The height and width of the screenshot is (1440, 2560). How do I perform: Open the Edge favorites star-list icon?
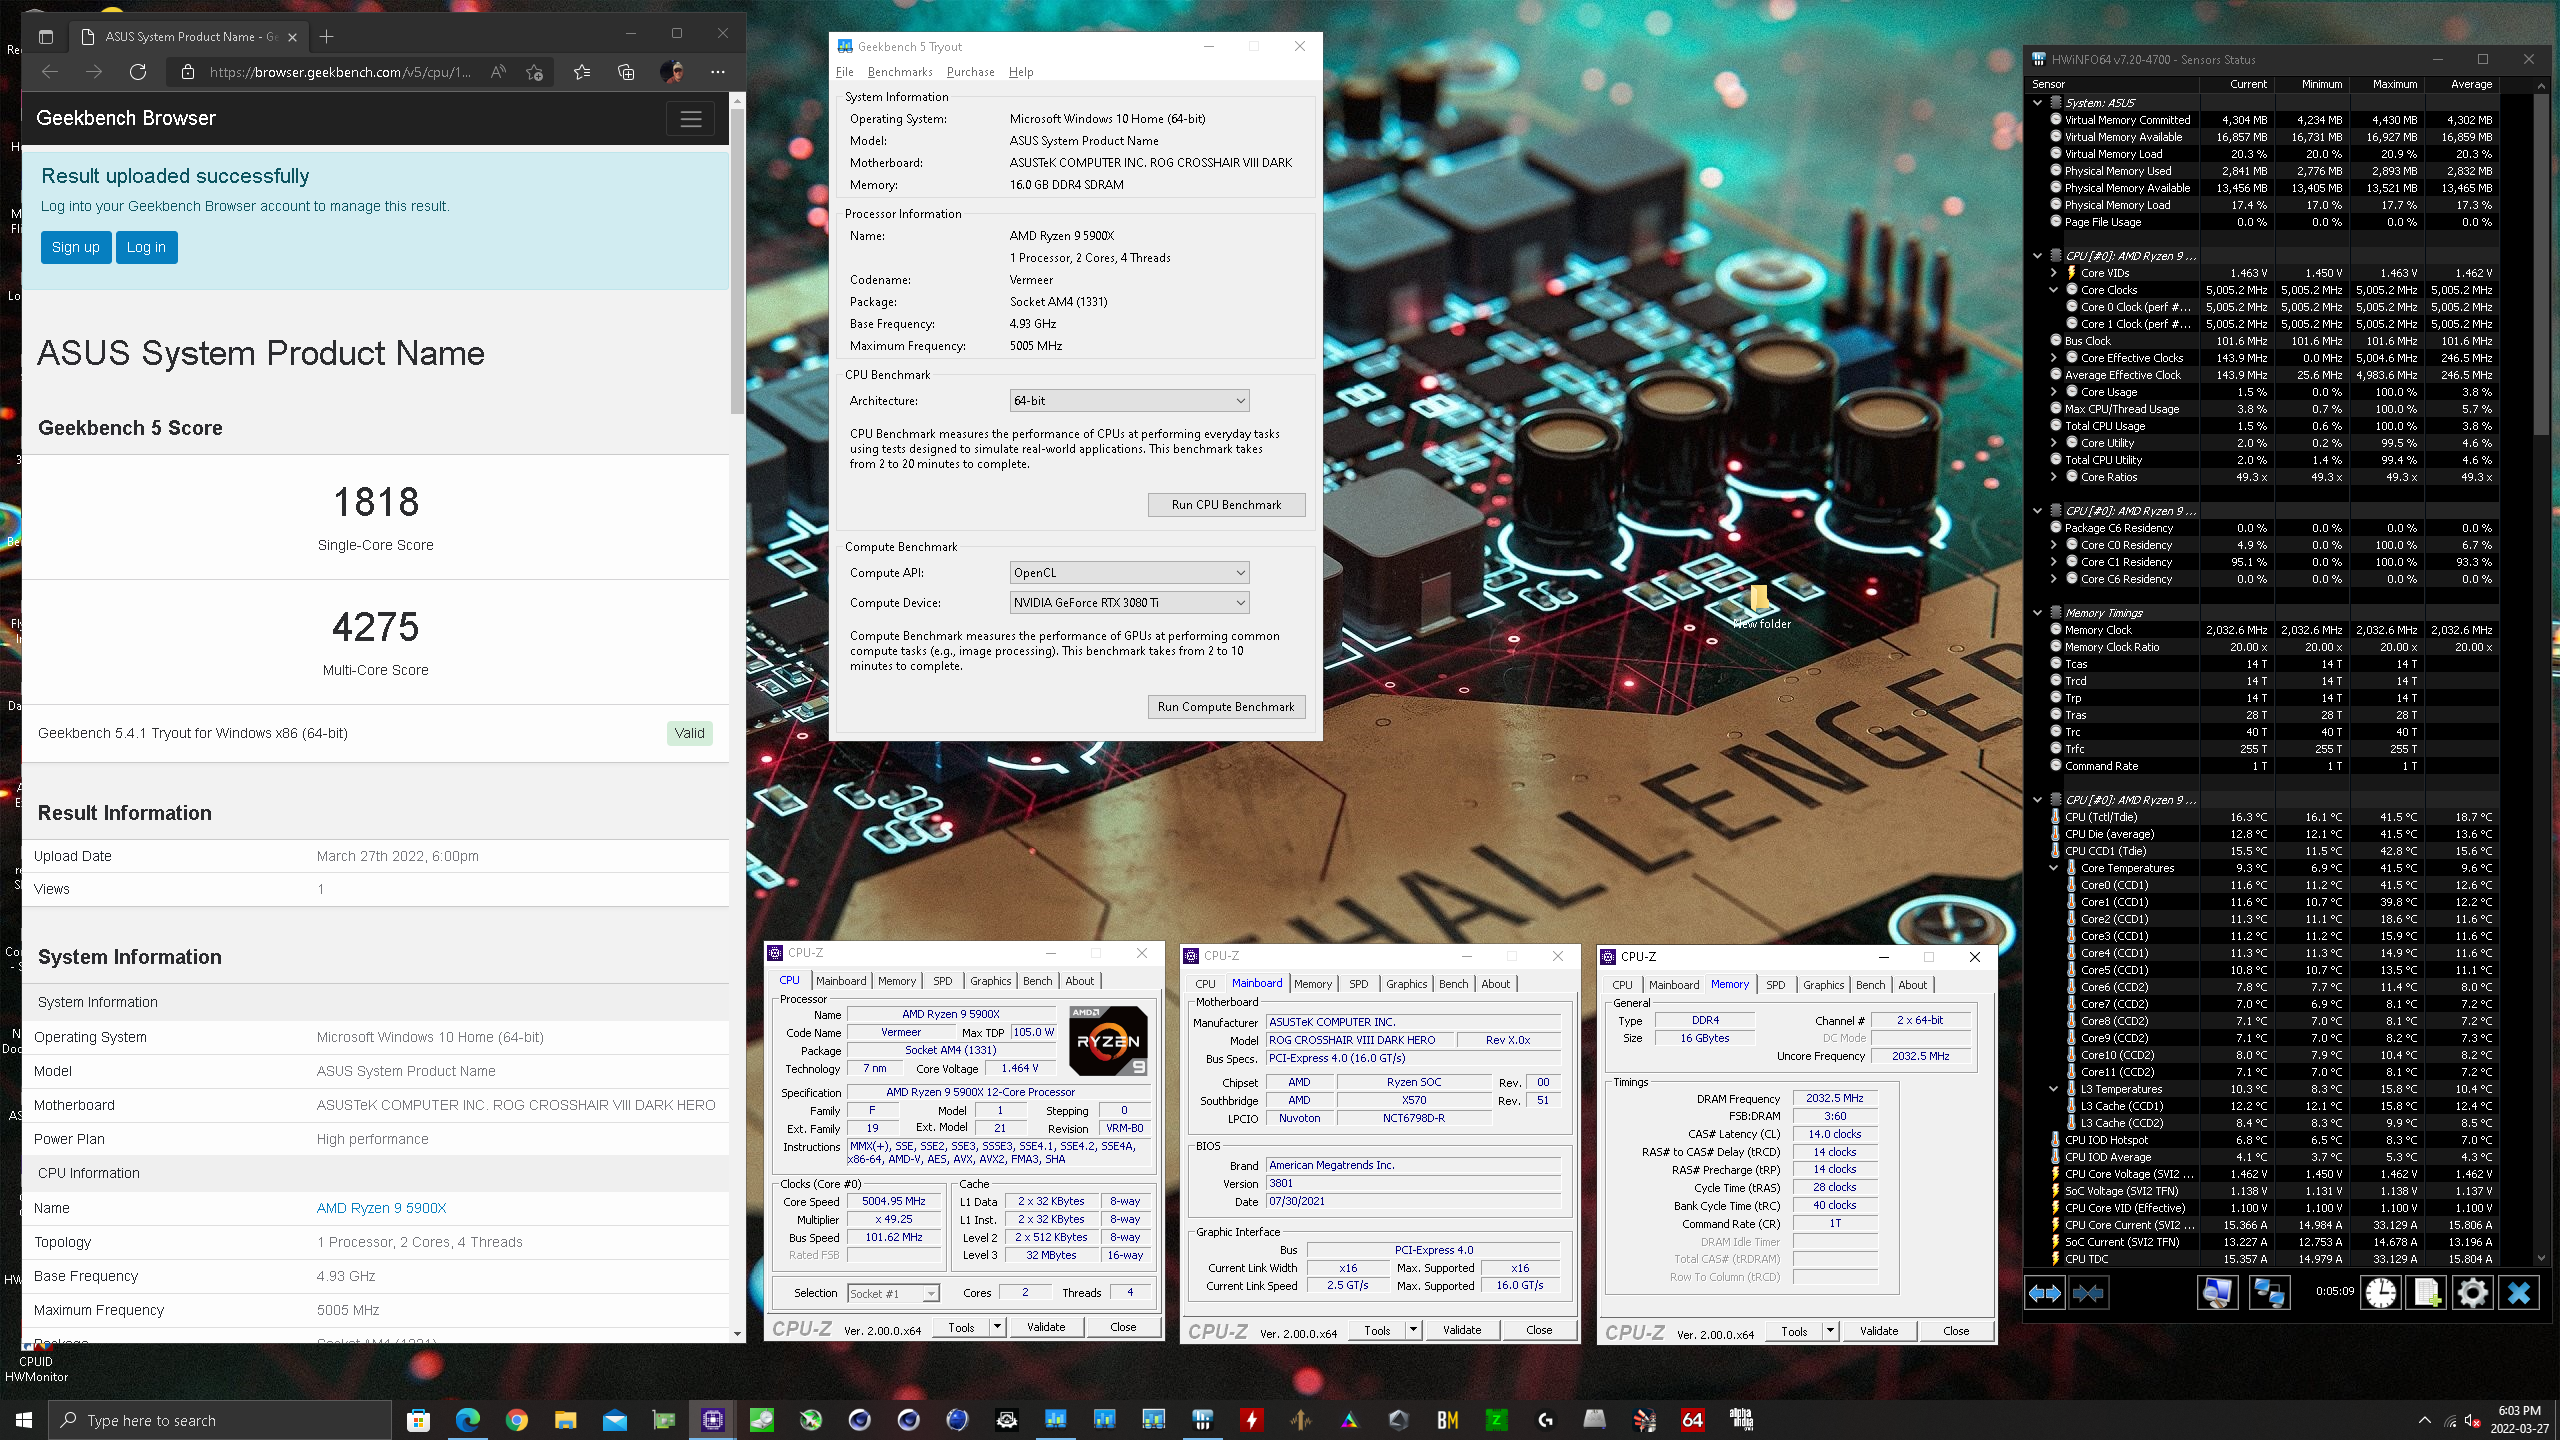tap(582, 72)
